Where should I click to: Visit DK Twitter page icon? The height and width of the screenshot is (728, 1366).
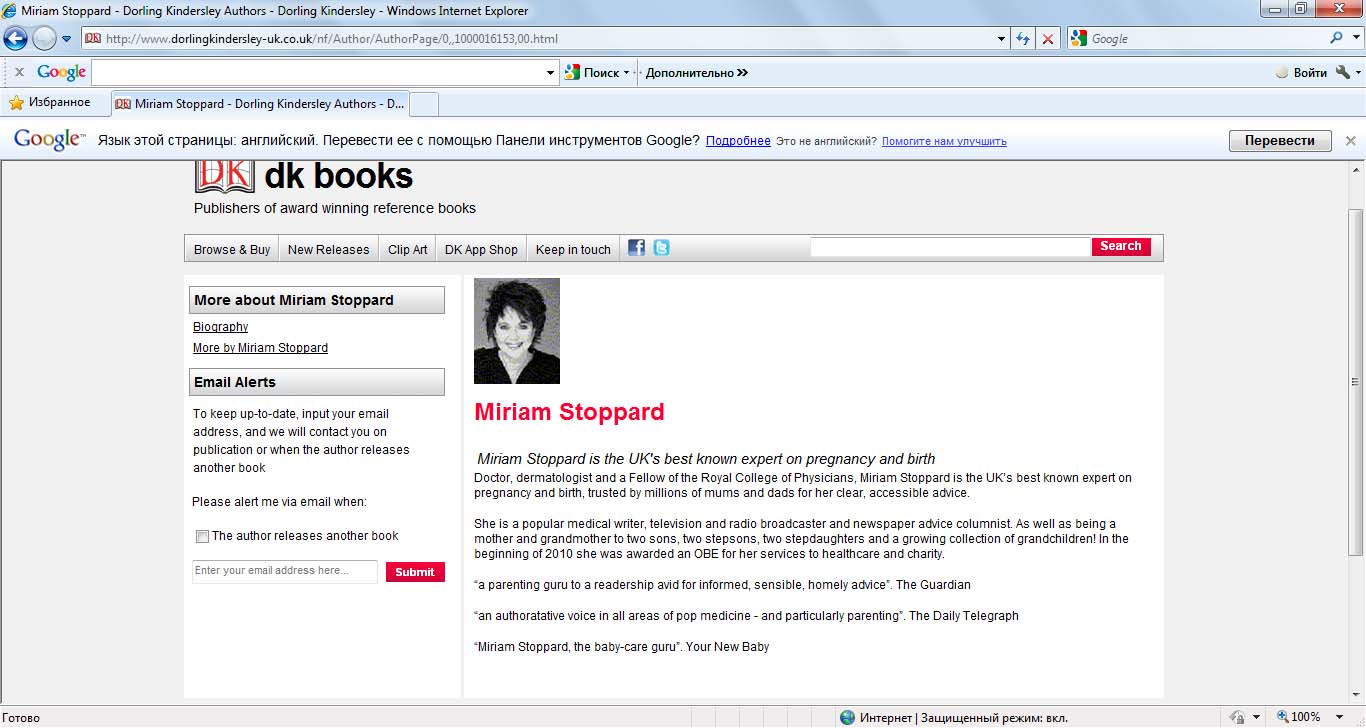tap(661, 248)
